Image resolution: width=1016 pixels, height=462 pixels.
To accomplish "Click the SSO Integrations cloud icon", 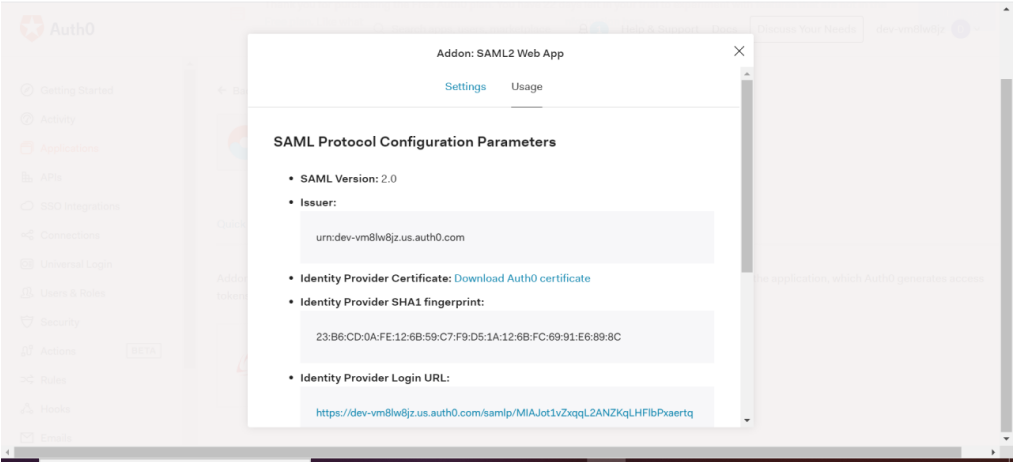I will coord(27,206).
